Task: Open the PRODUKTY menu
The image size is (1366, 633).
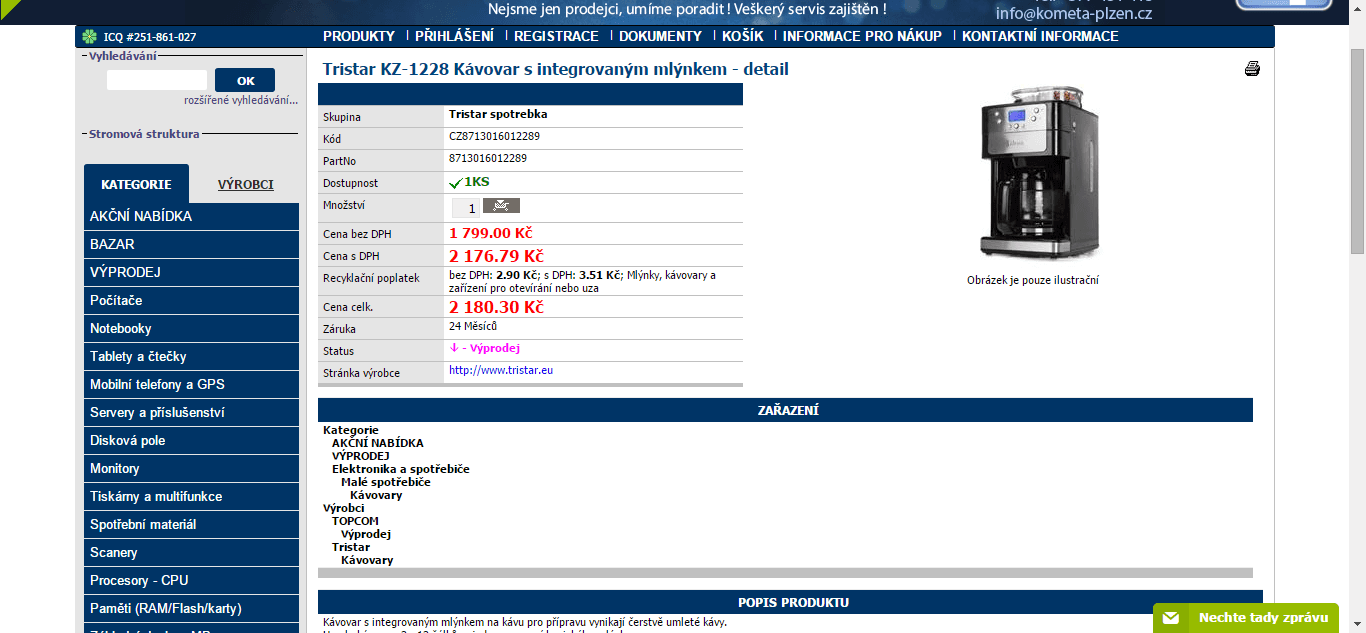Action: 359,36
